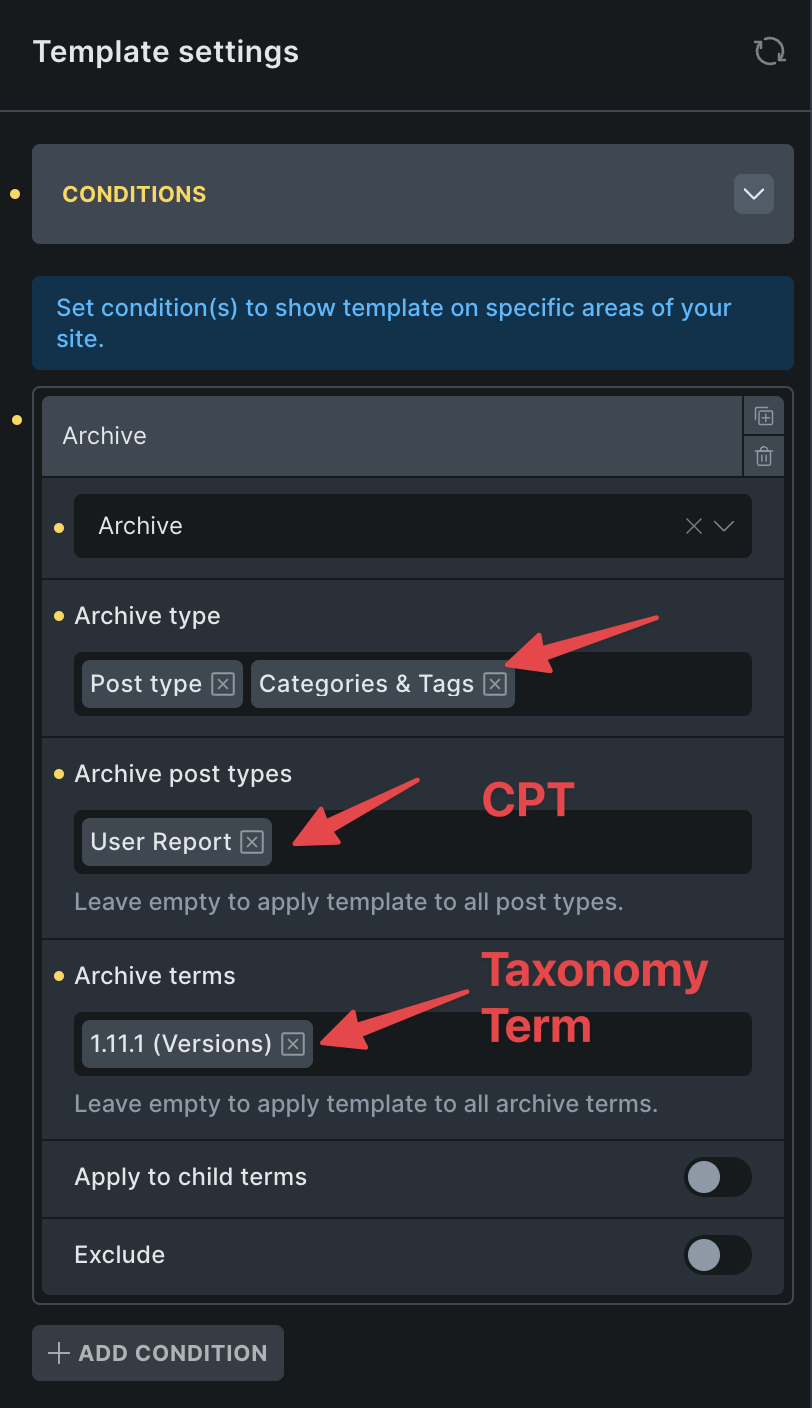Turn on the Exclude toggle
812x1408 pixels.
717,1255
